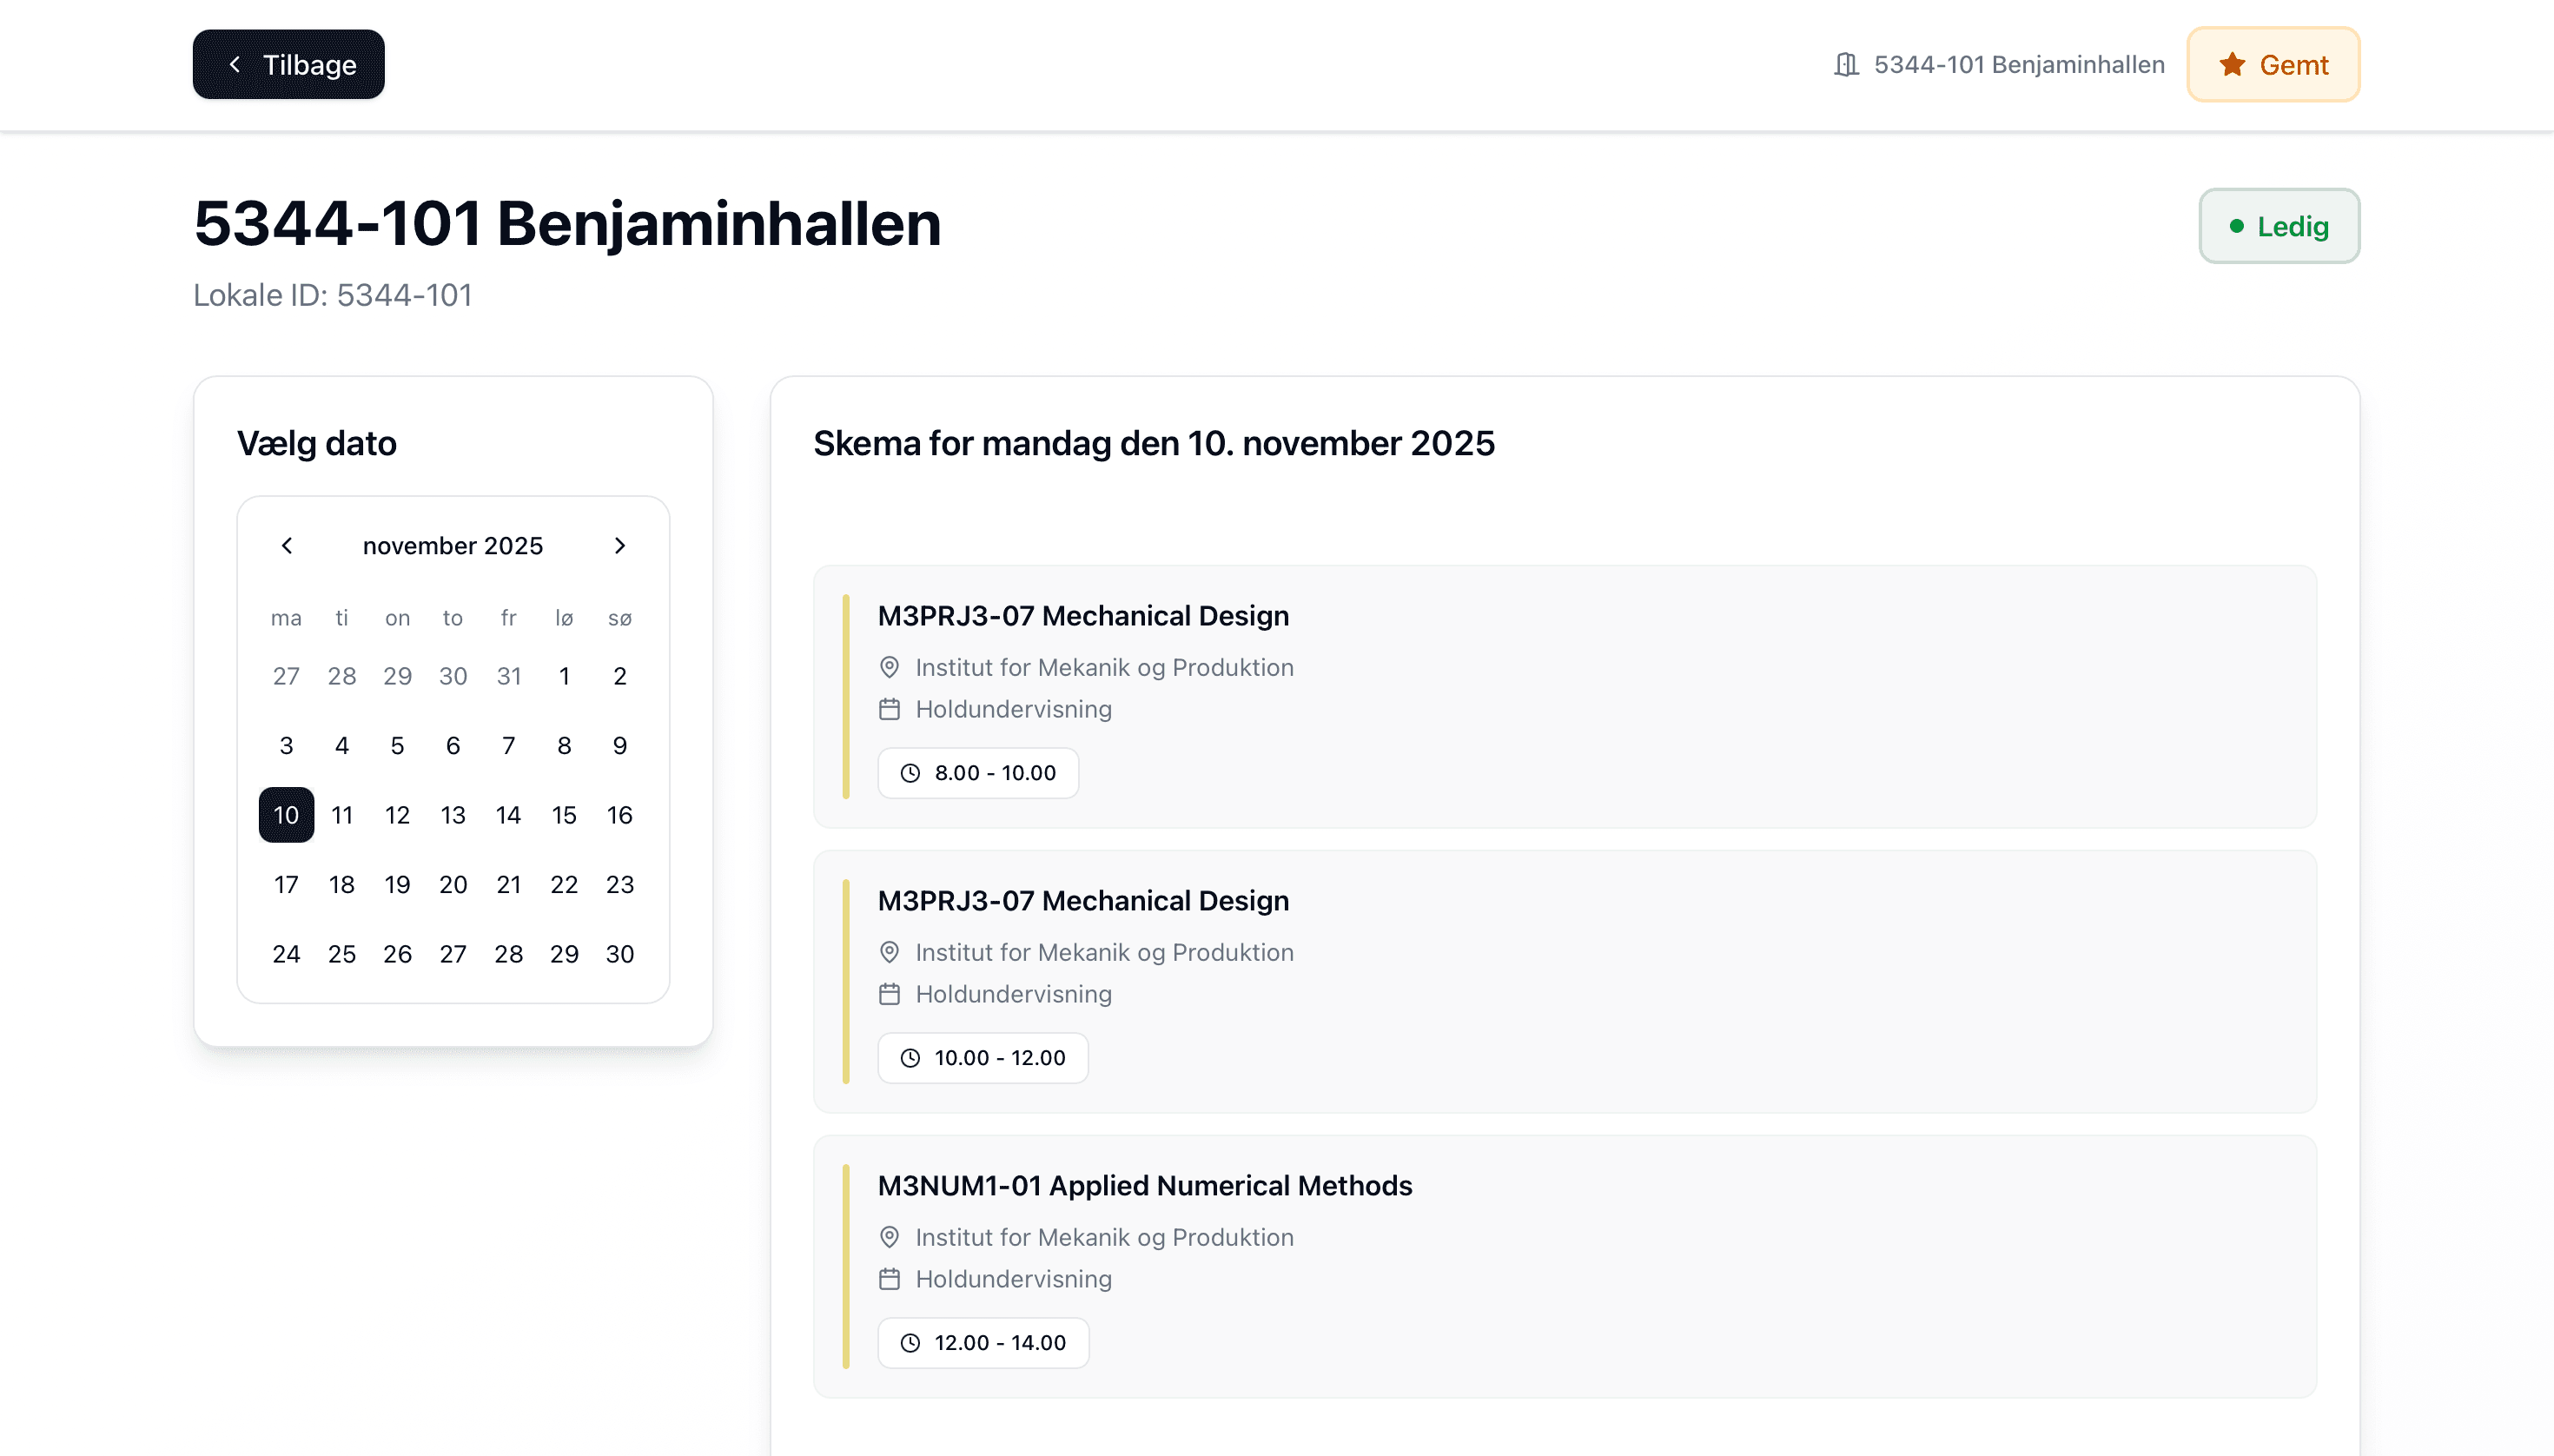Image resolution: width=2554 pixels, height=1456 pixels.
Task: Click the clock icon on the 12.00 - 14.00 badge
Action: (x=909, y=1342)
